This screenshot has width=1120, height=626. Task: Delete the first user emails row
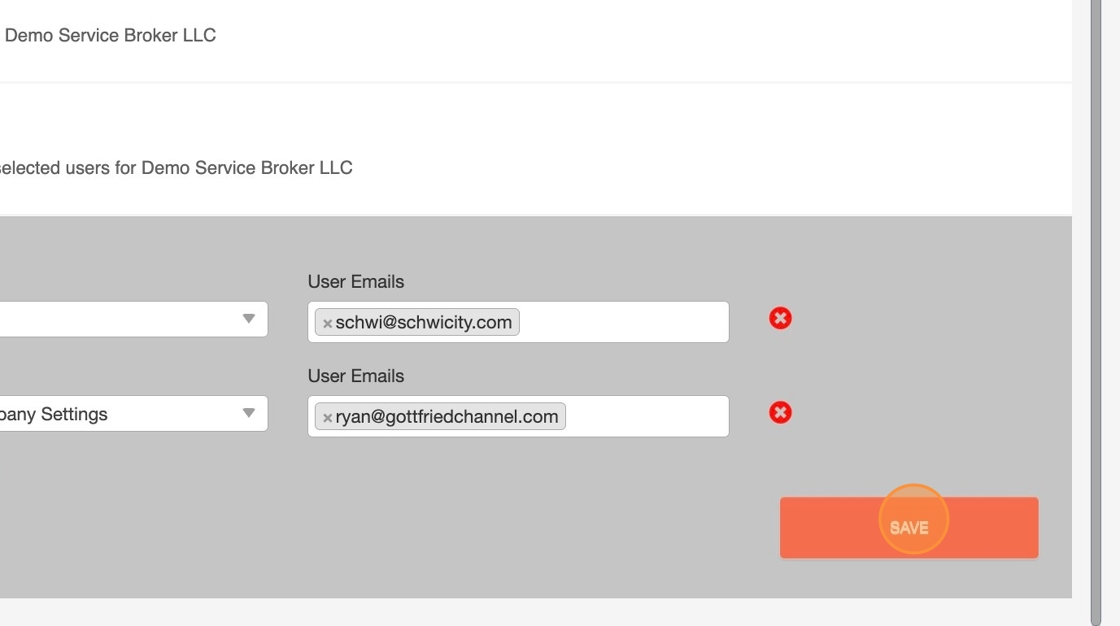(x=780, y=318)
